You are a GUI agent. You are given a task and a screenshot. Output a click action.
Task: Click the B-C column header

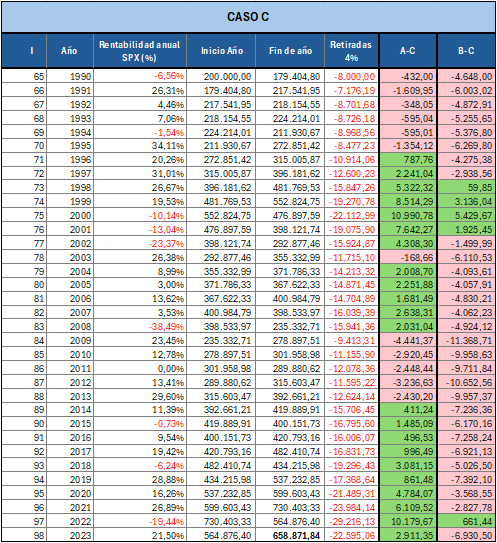466,51
